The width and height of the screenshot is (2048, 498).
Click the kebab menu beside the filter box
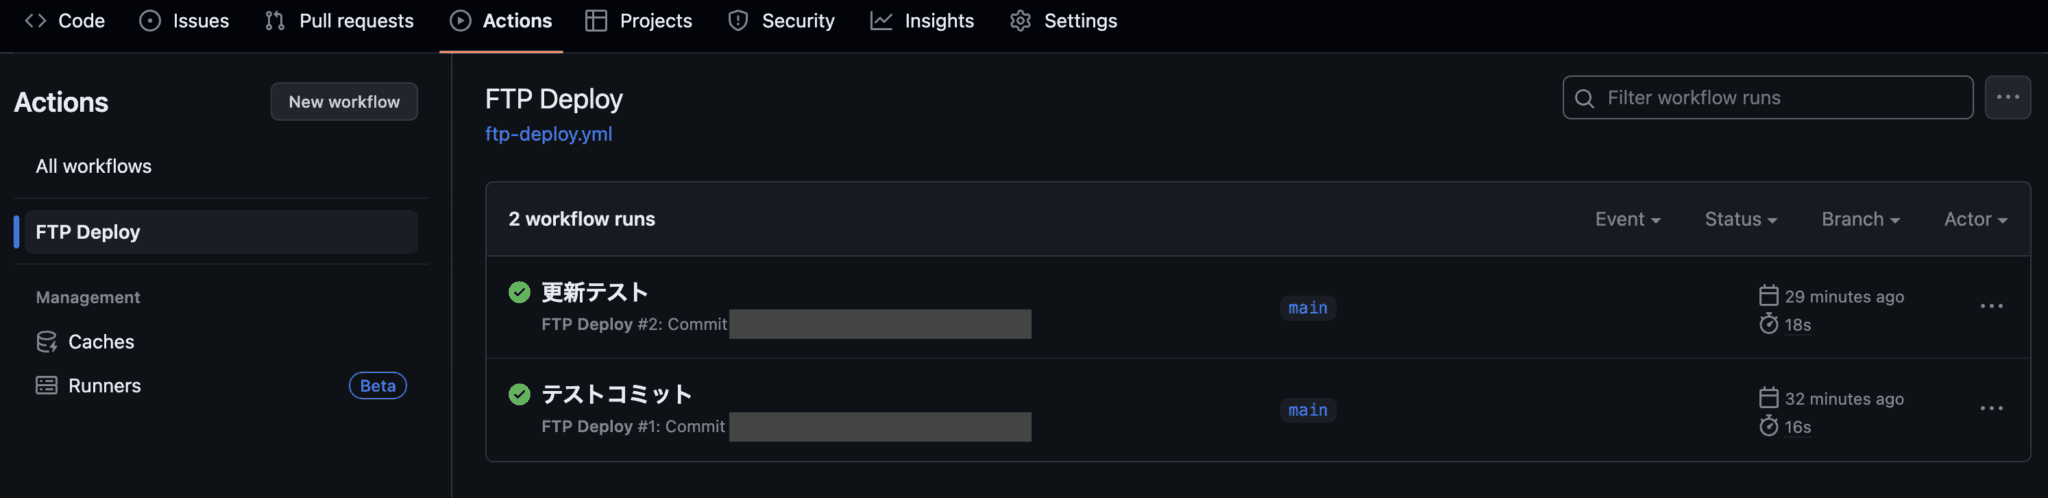coord(2008,97)
